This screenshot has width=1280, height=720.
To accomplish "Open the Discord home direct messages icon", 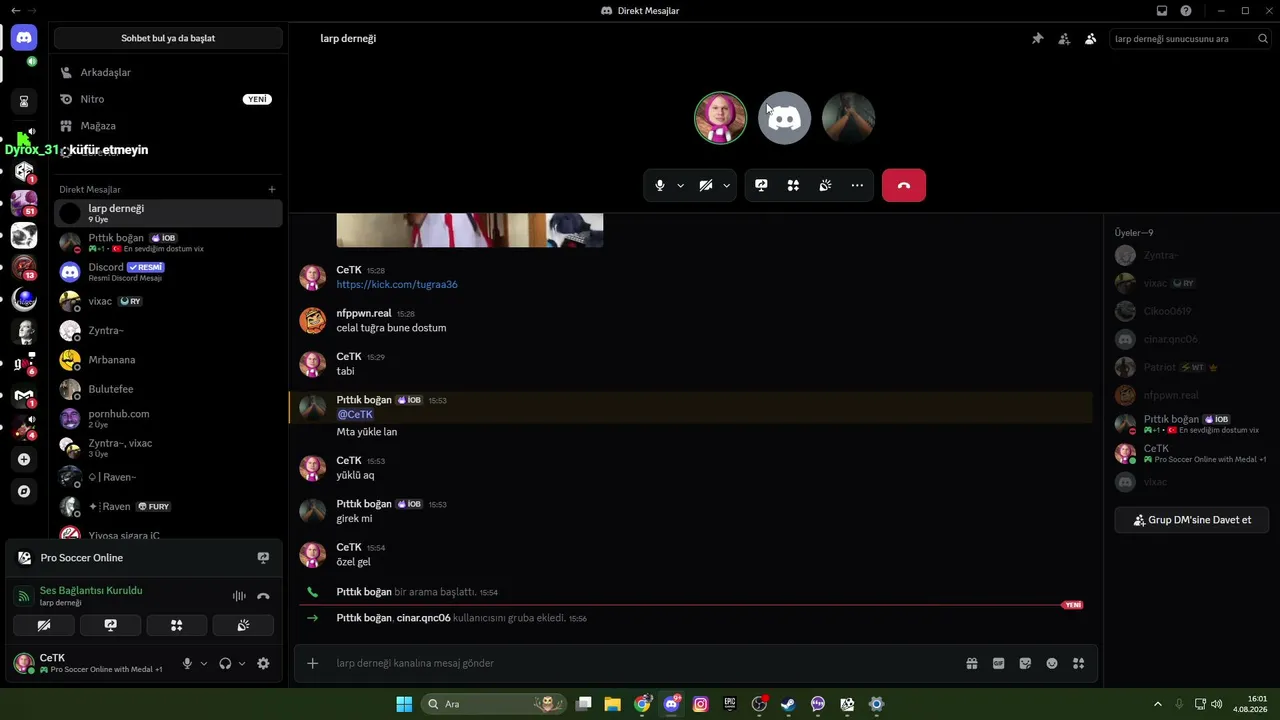I will coord(24,38).
